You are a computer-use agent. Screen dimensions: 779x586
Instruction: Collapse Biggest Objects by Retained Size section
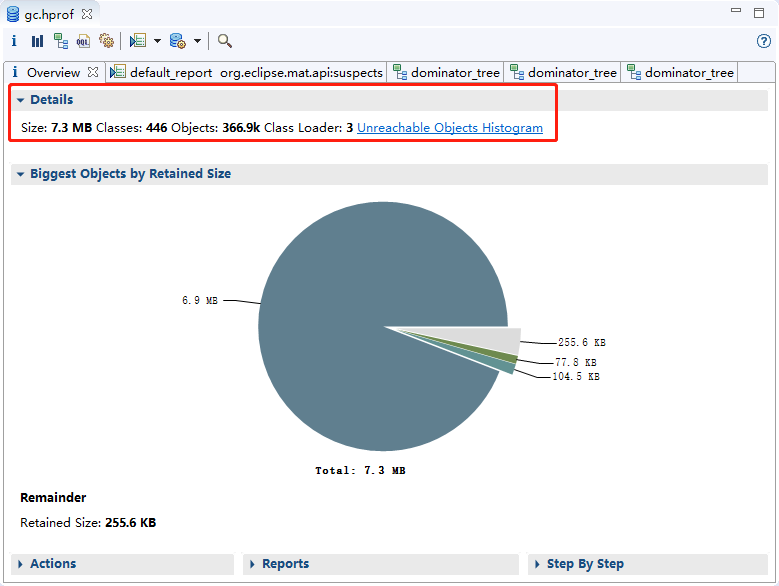coord(20,174)
